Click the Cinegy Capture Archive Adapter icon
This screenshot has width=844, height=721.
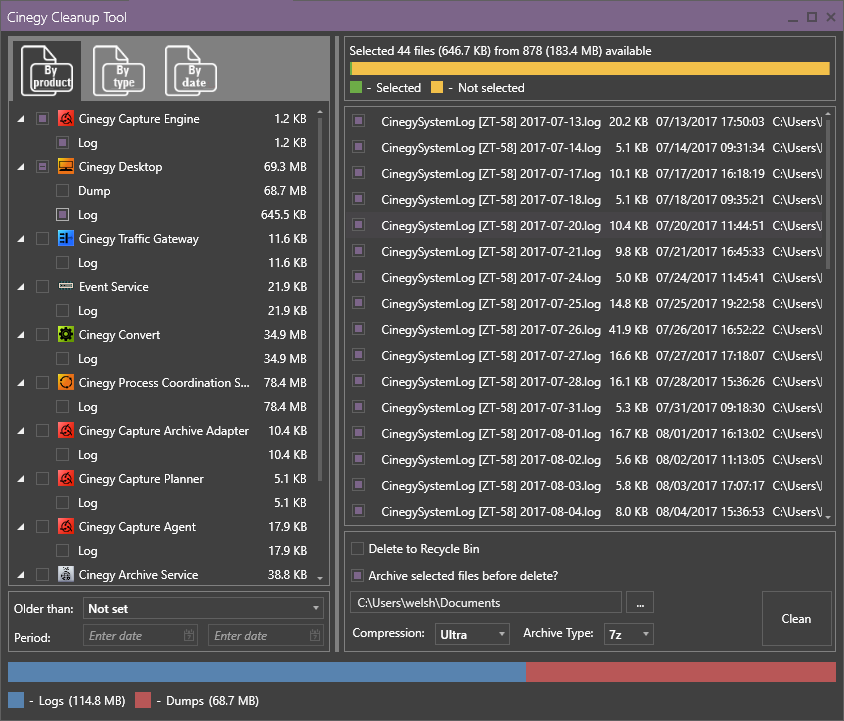66,430
